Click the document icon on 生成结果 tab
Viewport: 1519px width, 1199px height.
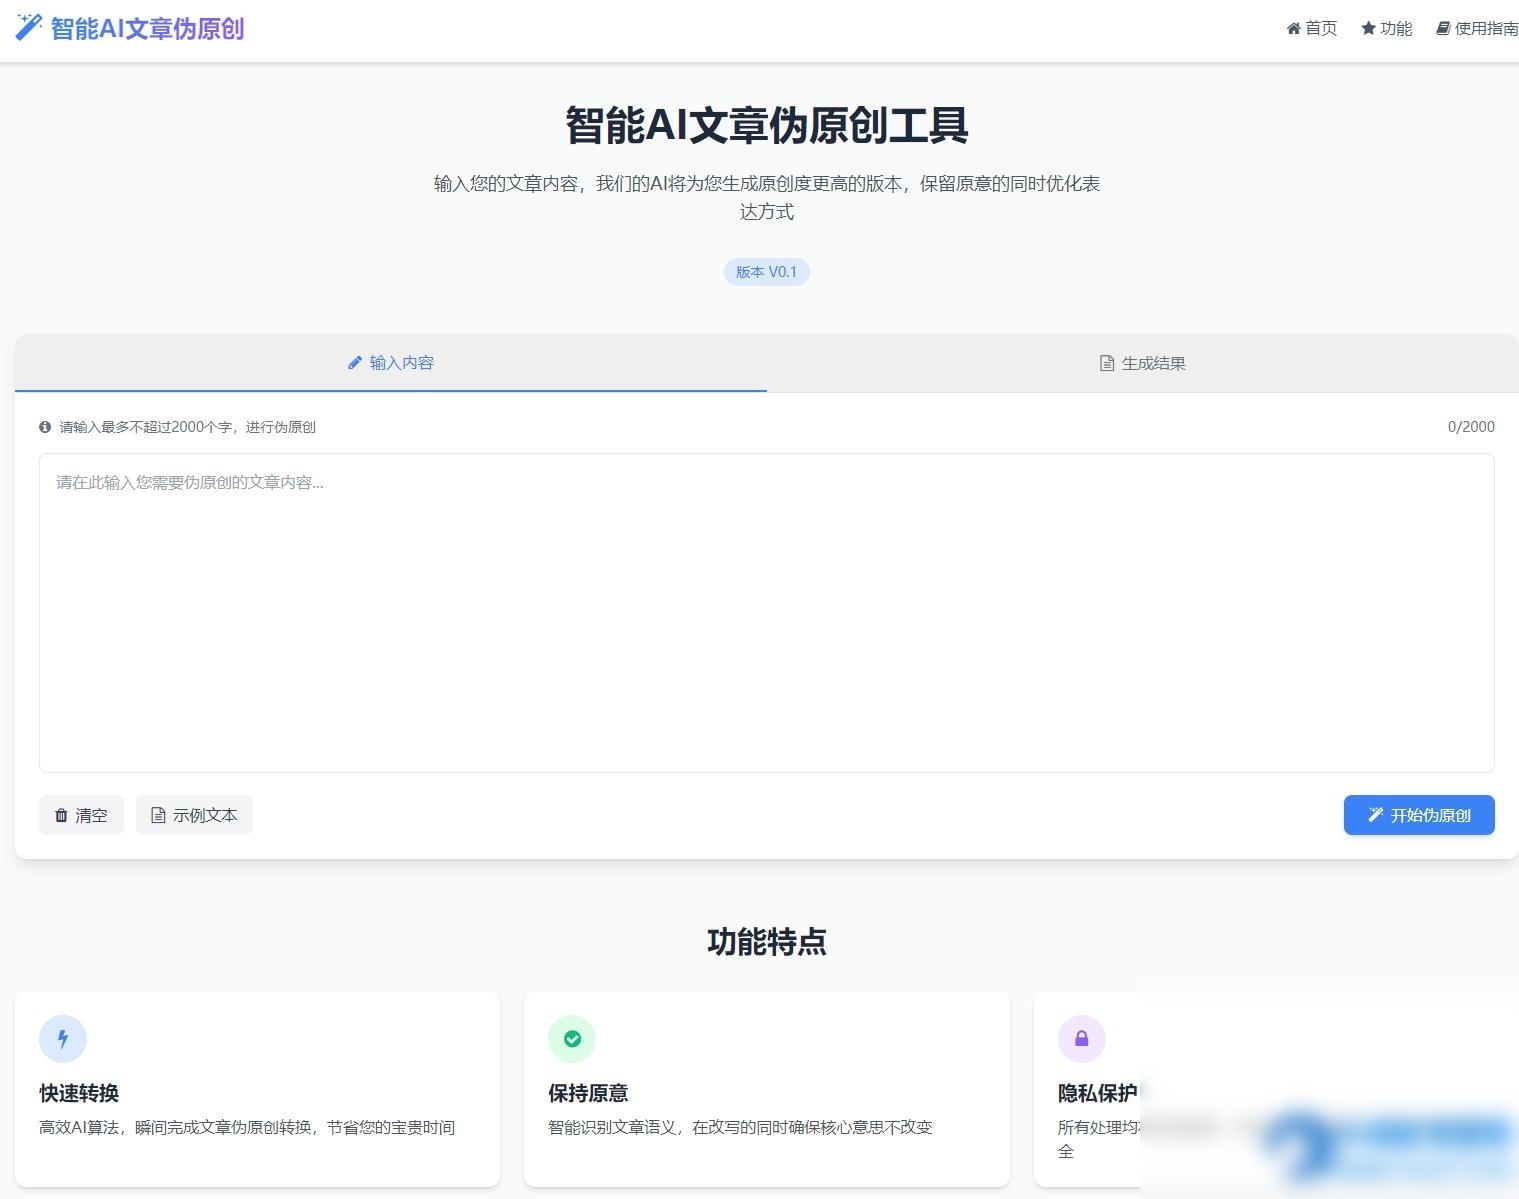[1105, 362]
